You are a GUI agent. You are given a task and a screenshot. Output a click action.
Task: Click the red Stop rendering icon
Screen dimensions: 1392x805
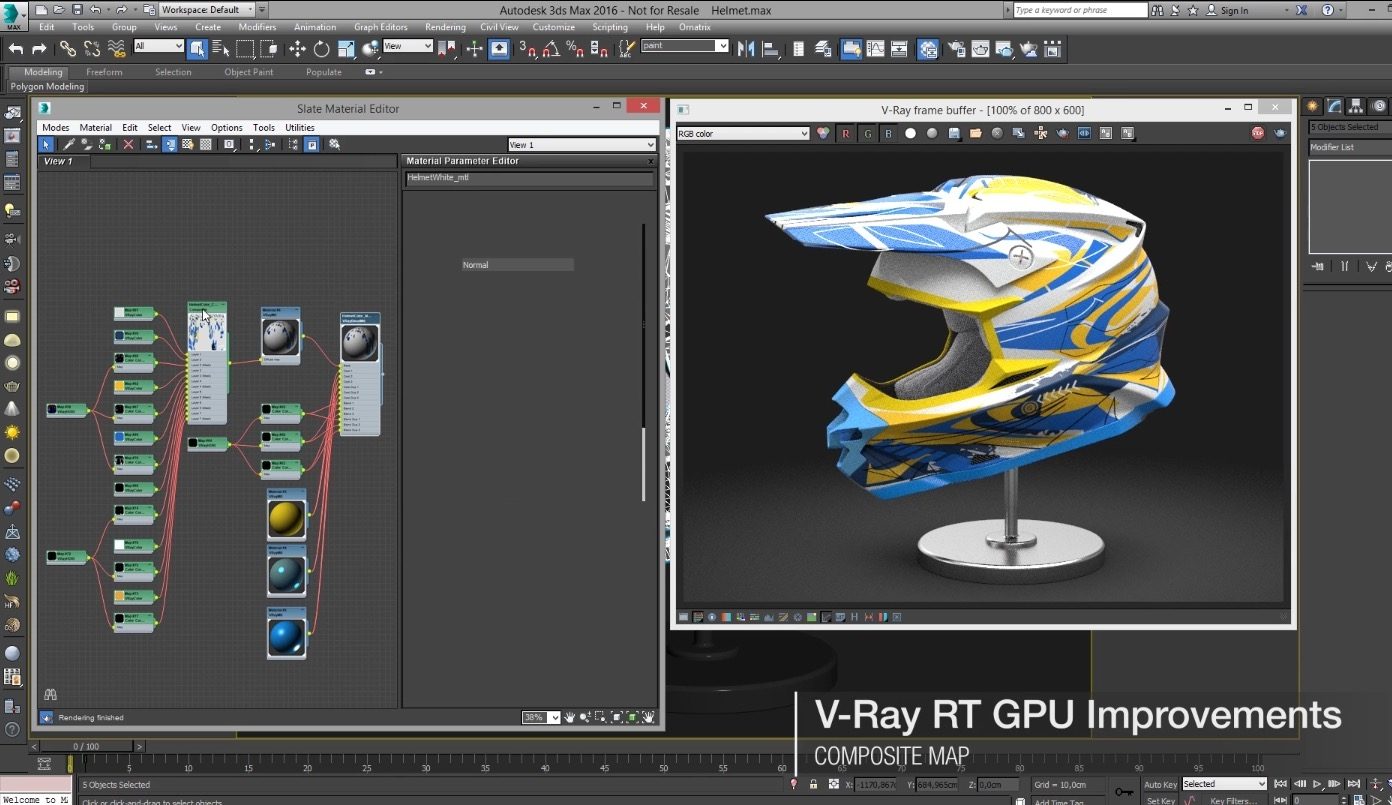tap(1258, 133)
